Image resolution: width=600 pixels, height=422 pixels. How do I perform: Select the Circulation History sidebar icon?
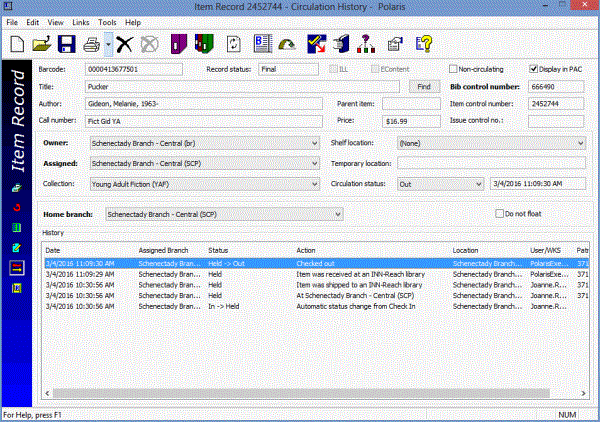[x=17, y=267]
